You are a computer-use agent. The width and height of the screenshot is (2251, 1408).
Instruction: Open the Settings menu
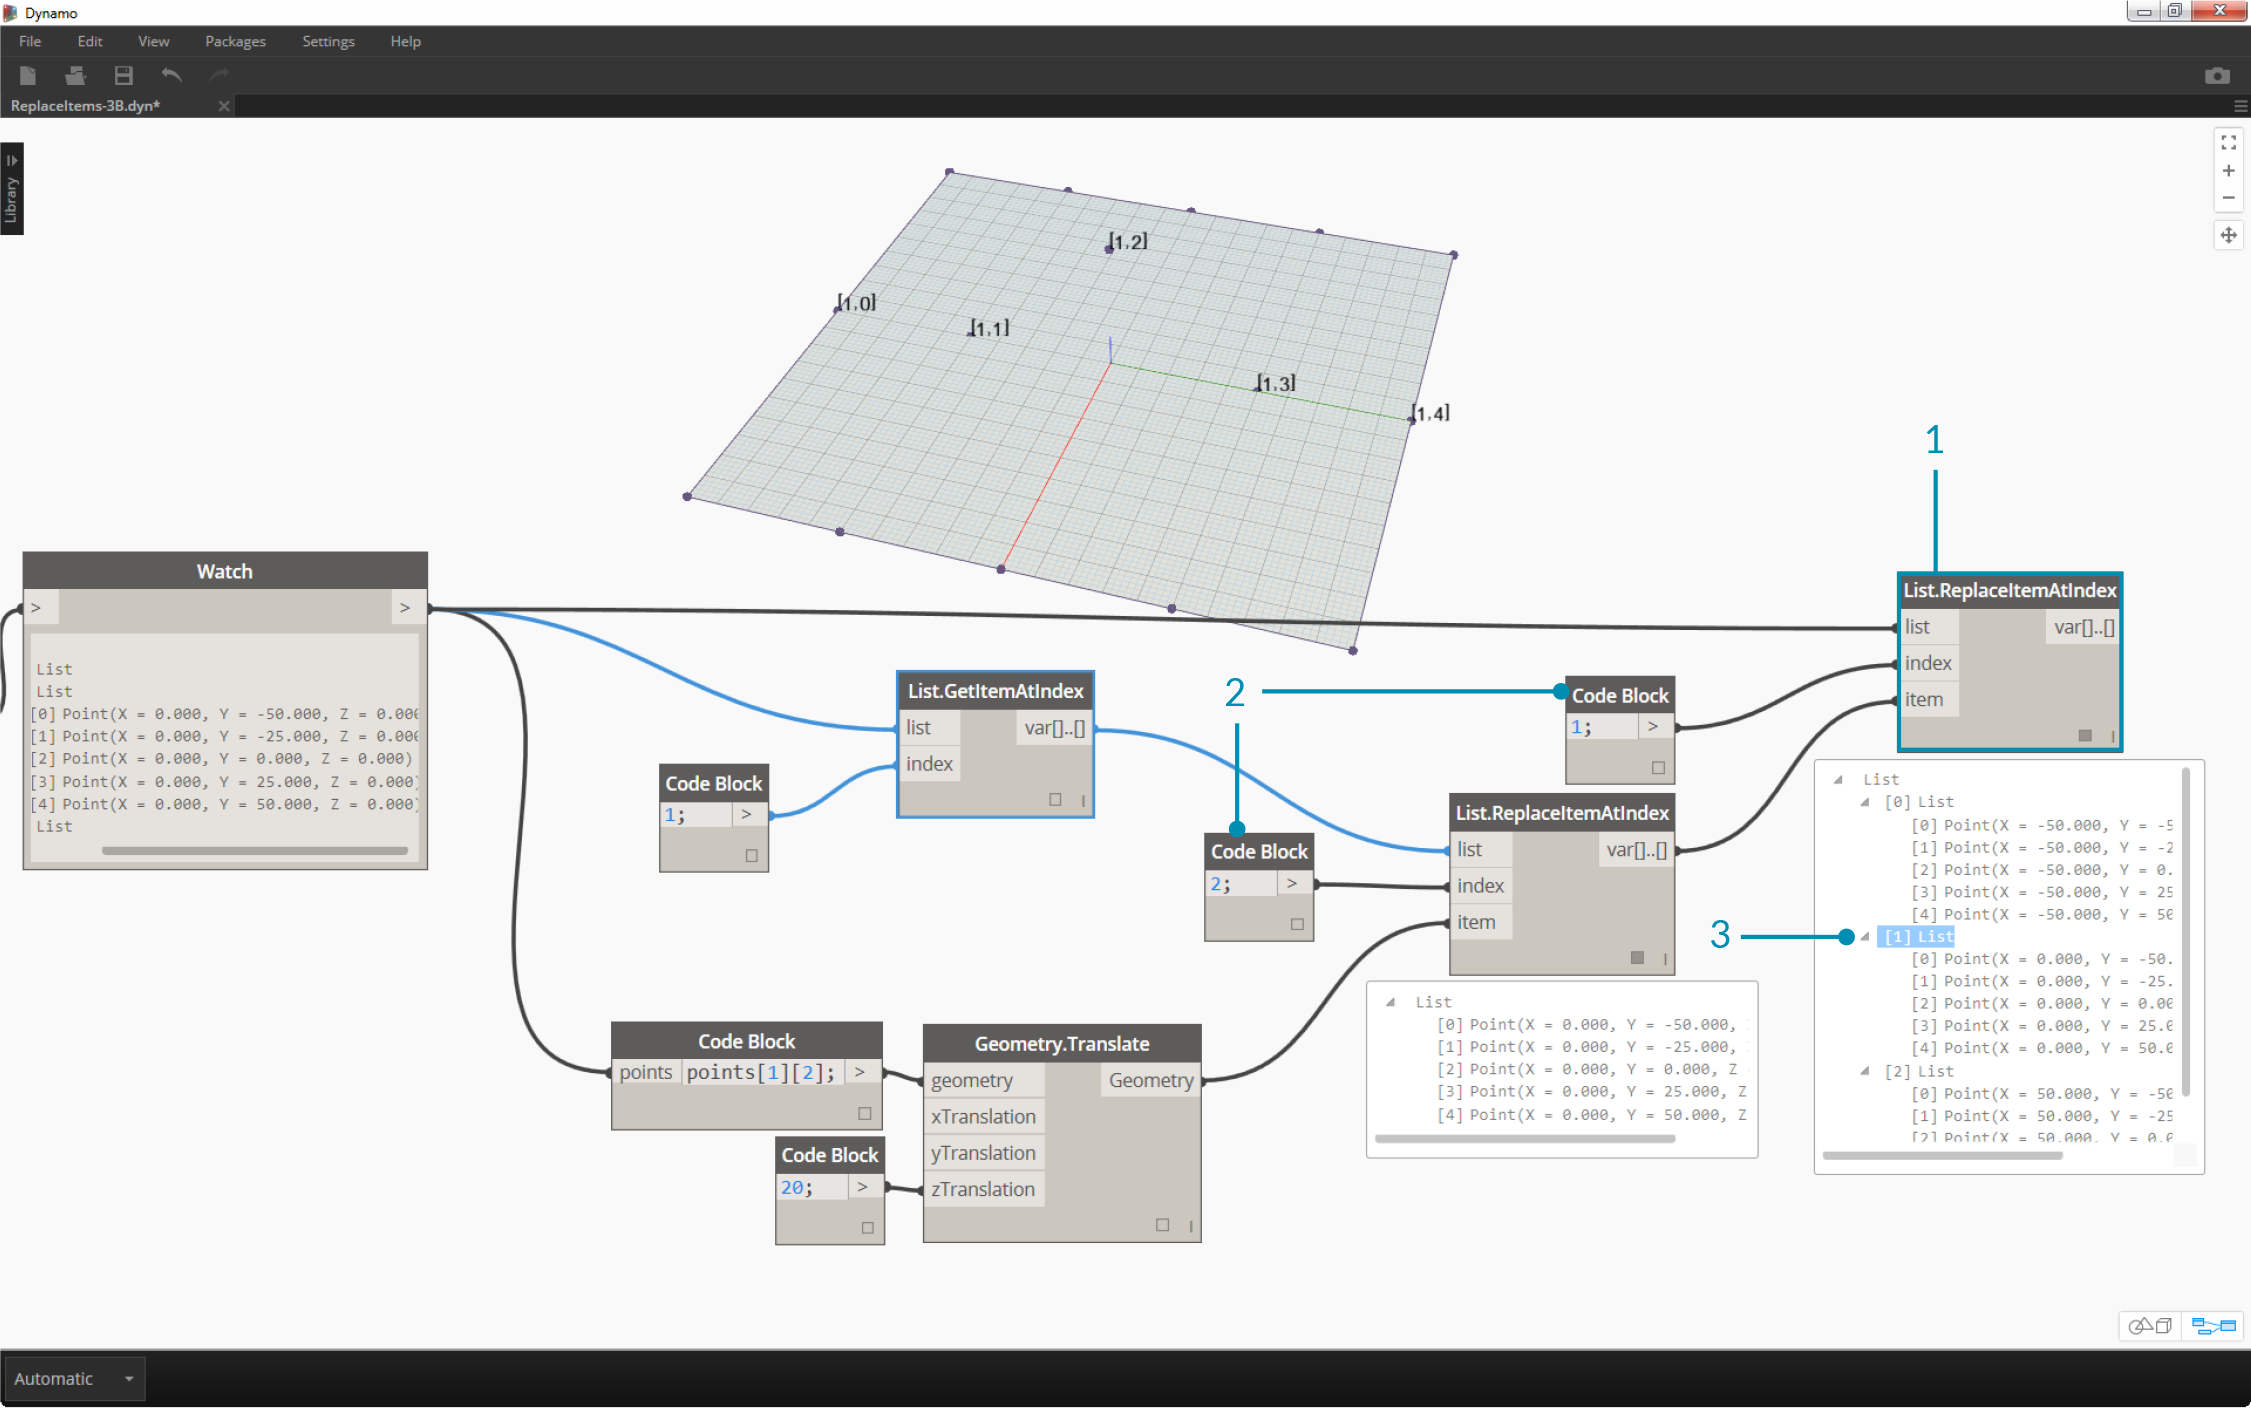pyautogui.click(x=328, y=41)
